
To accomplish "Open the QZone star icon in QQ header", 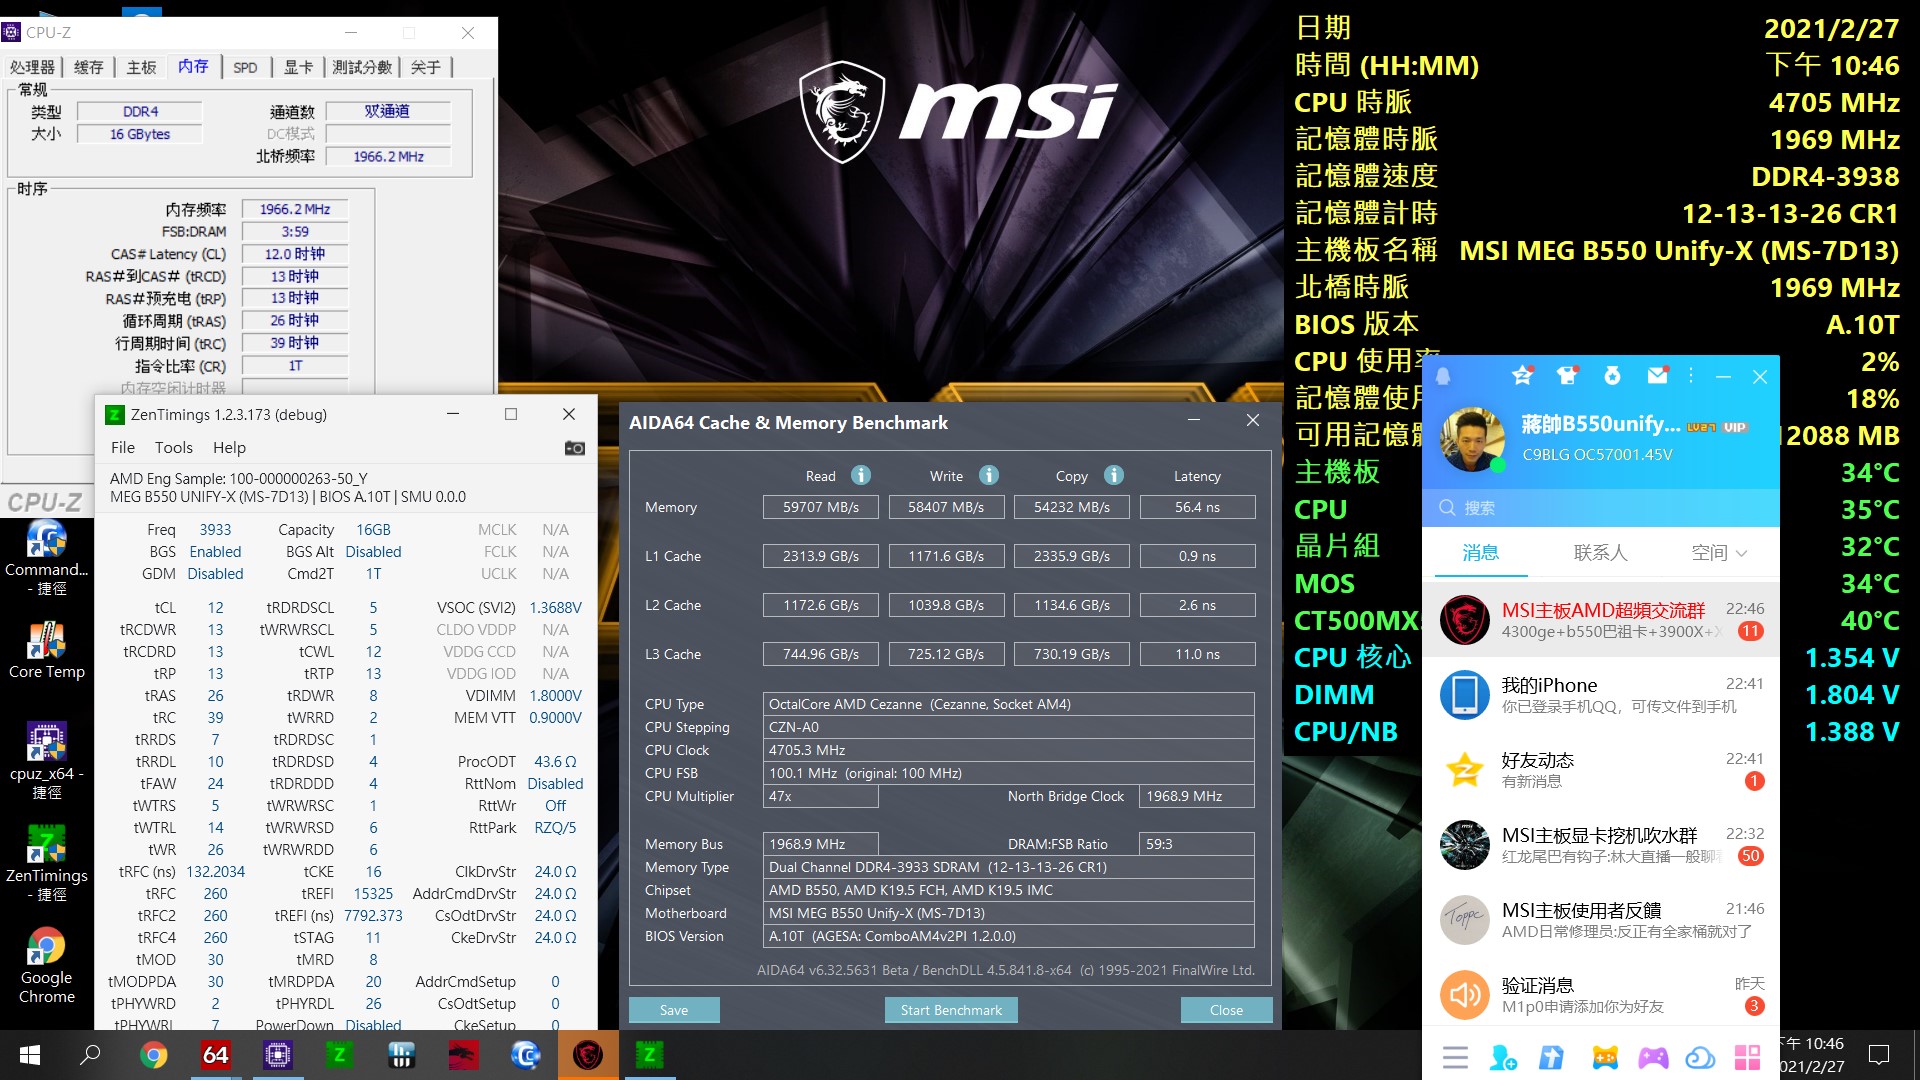I will [x=1522, y=375].
